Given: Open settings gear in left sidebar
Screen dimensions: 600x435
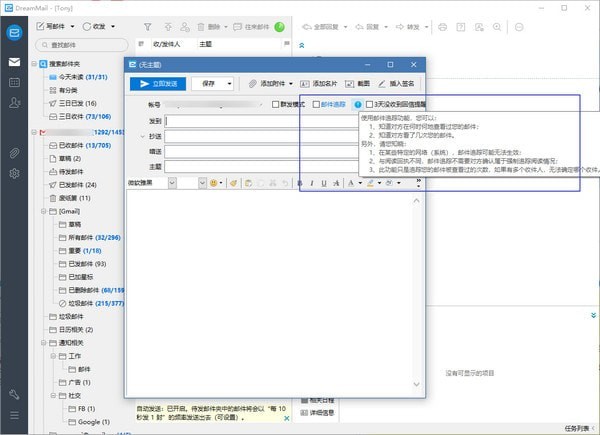Looking at the screenshot, I should click(x=14, y=173).
